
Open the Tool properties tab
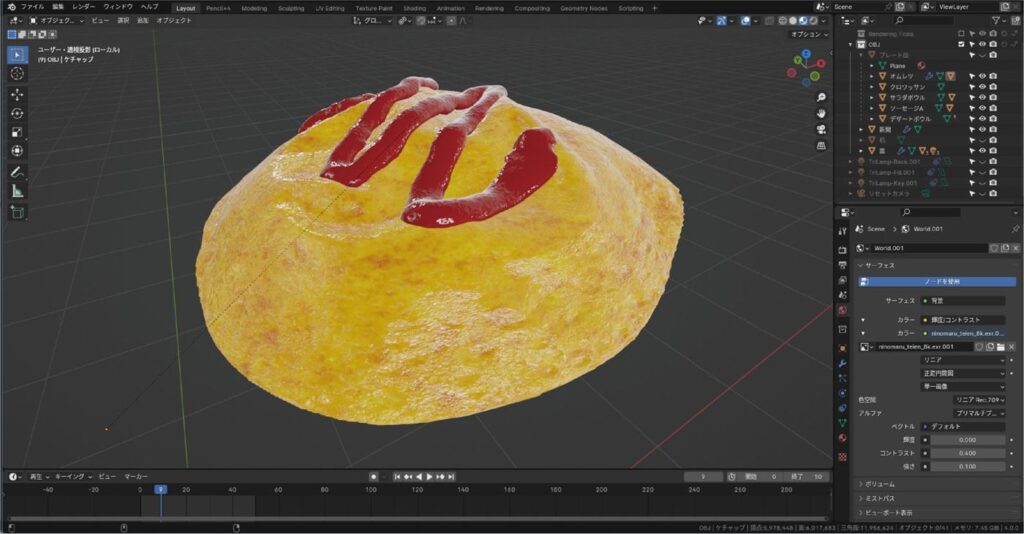[842, 230]
